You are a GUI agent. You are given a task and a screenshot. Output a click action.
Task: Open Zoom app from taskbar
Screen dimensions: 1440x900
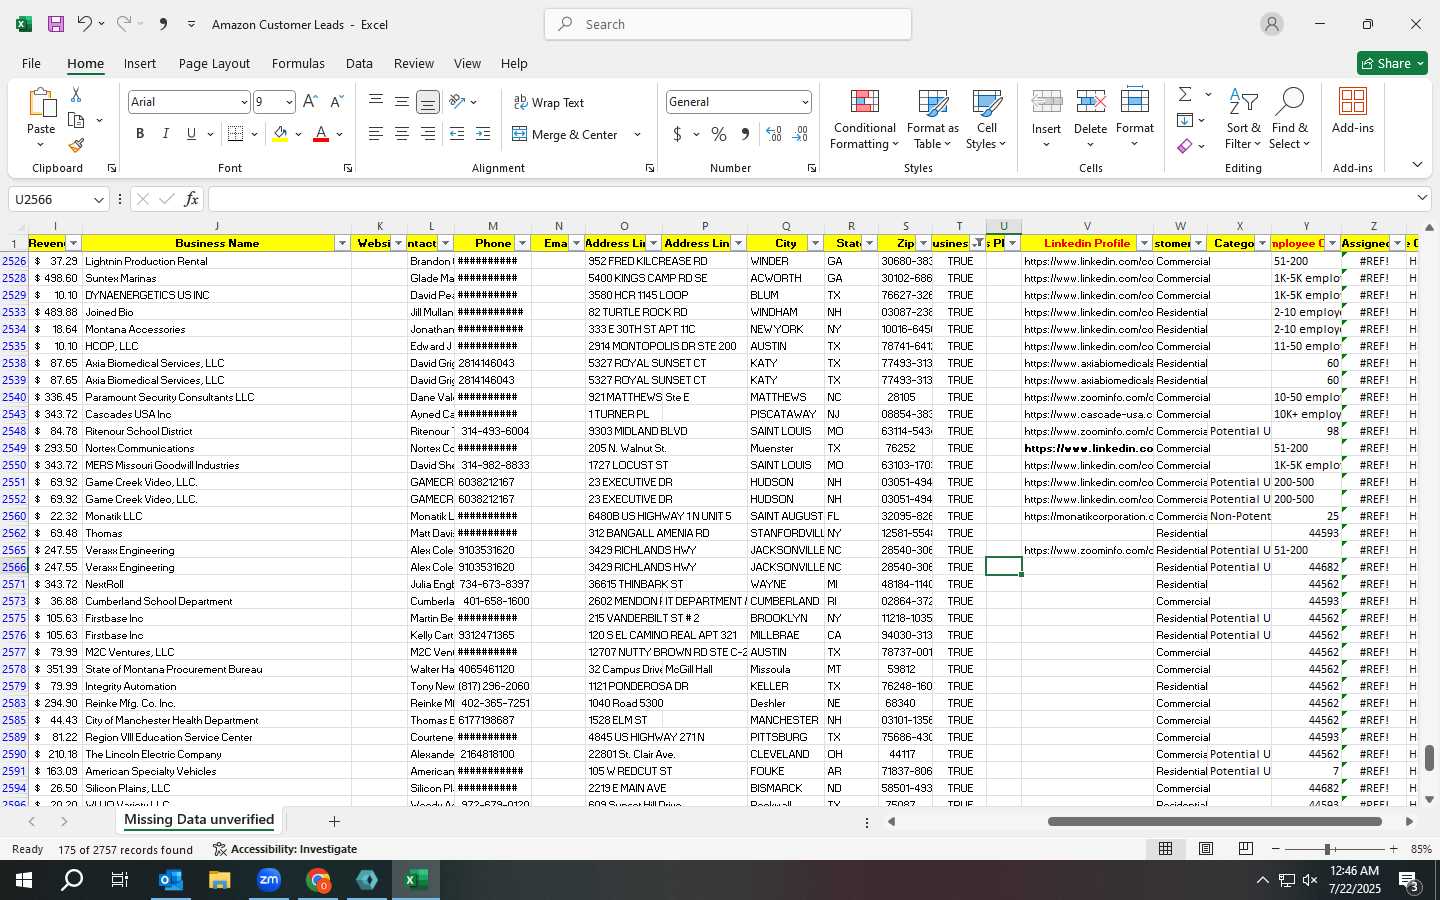pyautogui.click(x=269, y=880)
